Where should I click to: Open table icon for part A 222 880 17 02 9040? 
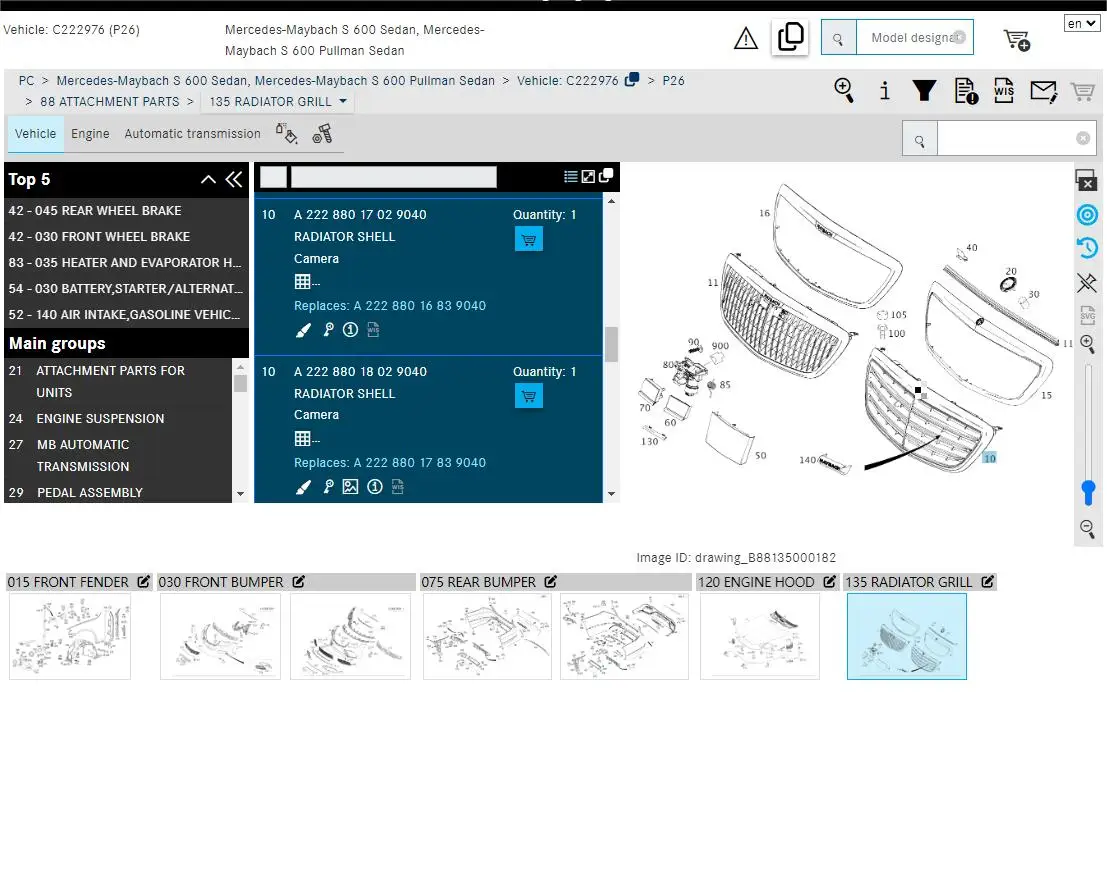tap(303, 282)
